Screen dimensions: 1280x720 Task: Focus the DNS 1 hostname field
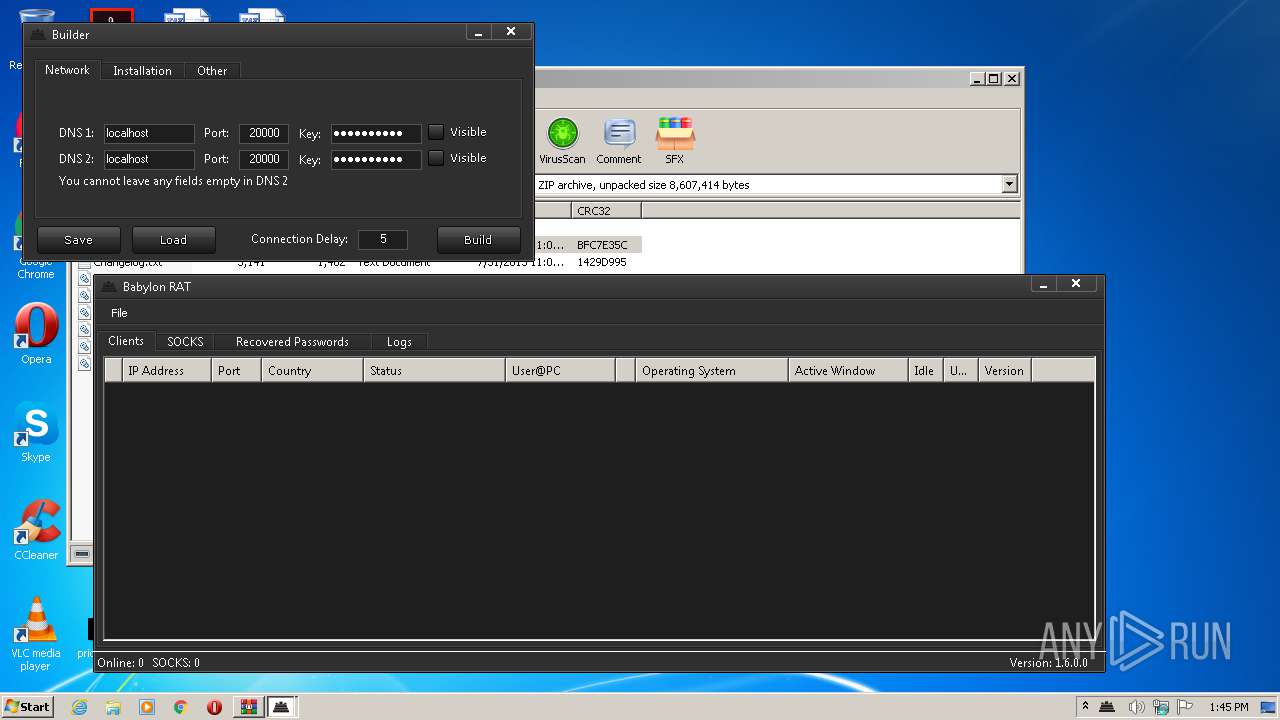point(149,133)
